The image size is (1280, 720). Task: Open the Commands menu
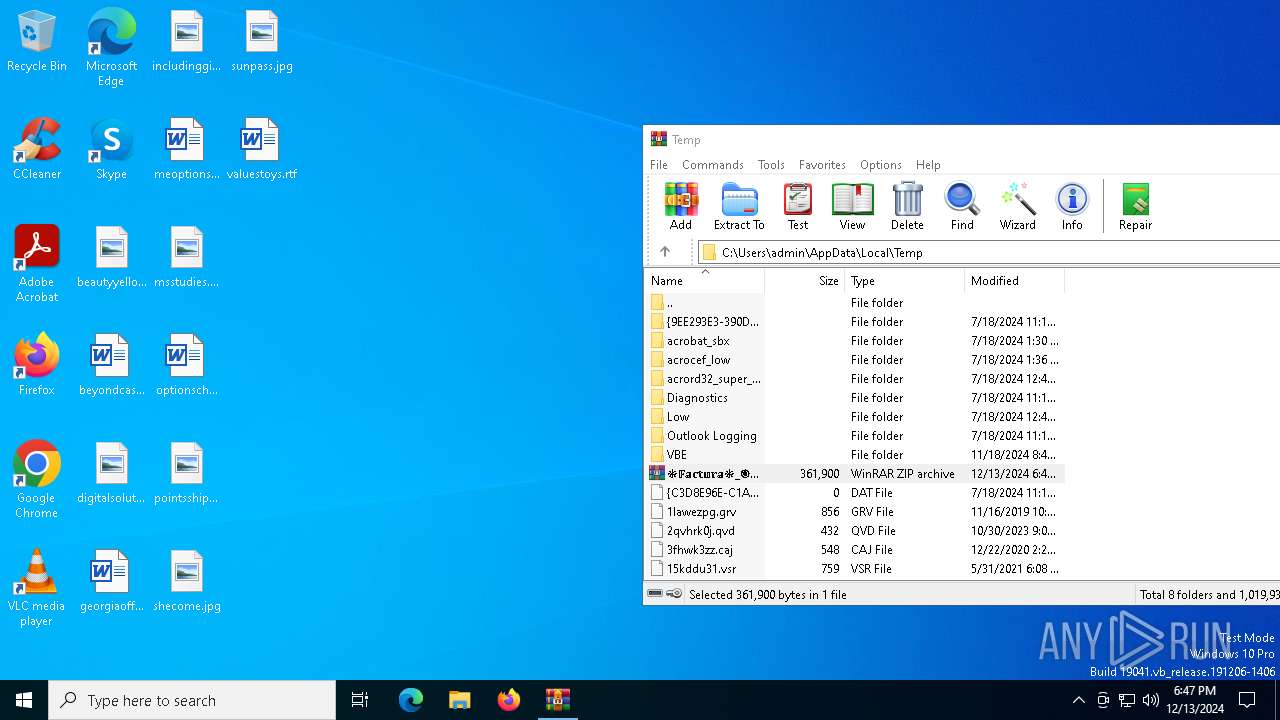click(713, 165)
